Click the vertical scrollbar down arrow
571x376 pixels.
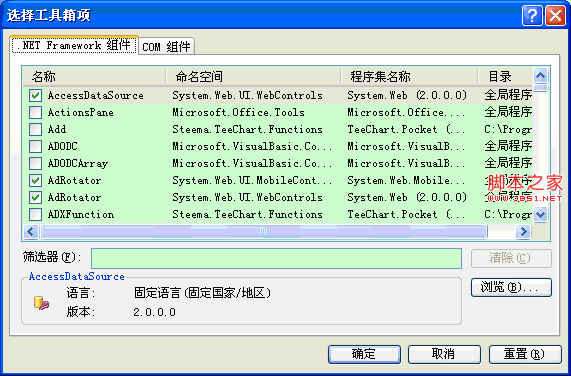point(540,214)
